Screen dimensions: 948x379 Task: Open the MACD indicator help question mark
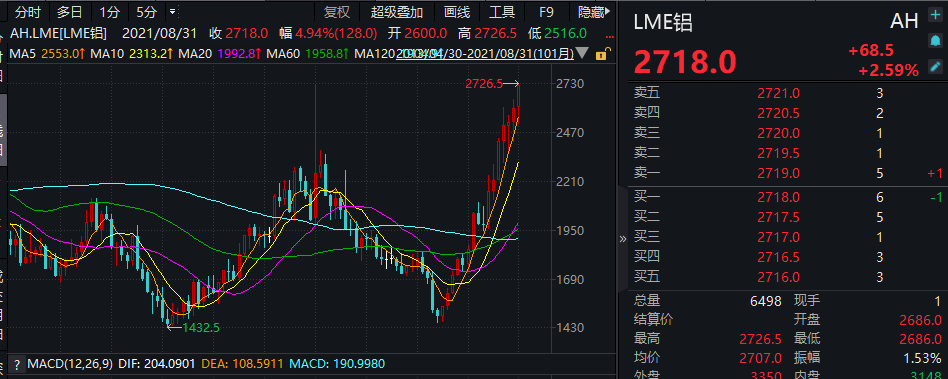(18, 364)
